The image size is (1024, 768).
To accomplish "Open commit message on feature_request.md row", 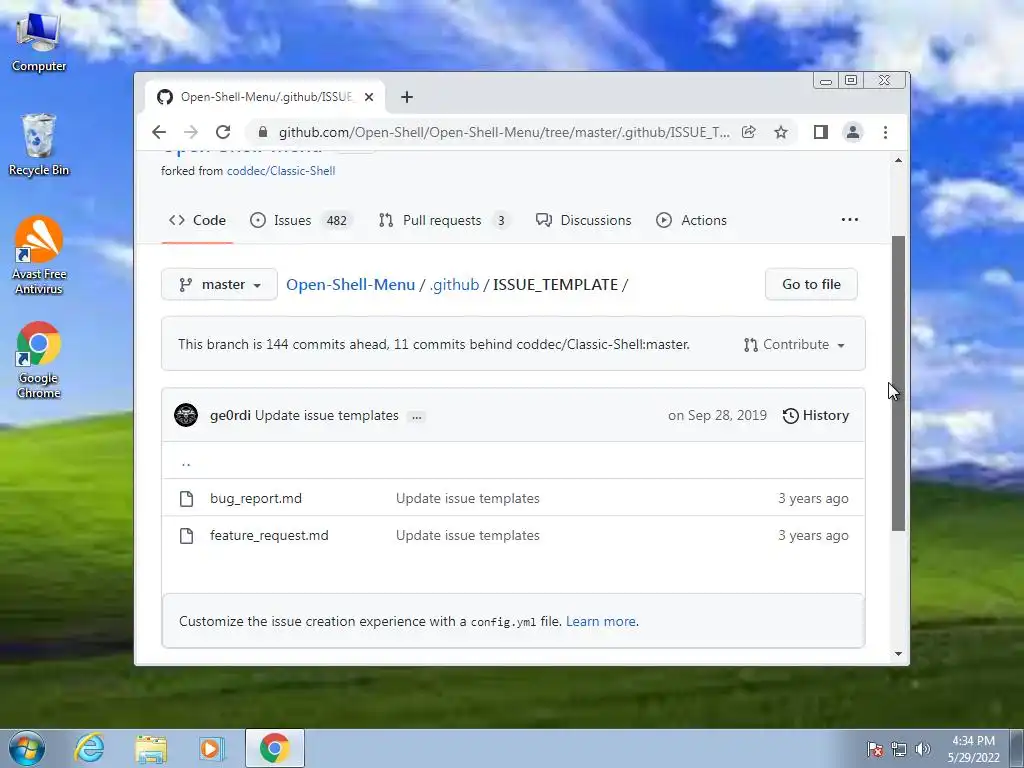I will pos(468,536).
